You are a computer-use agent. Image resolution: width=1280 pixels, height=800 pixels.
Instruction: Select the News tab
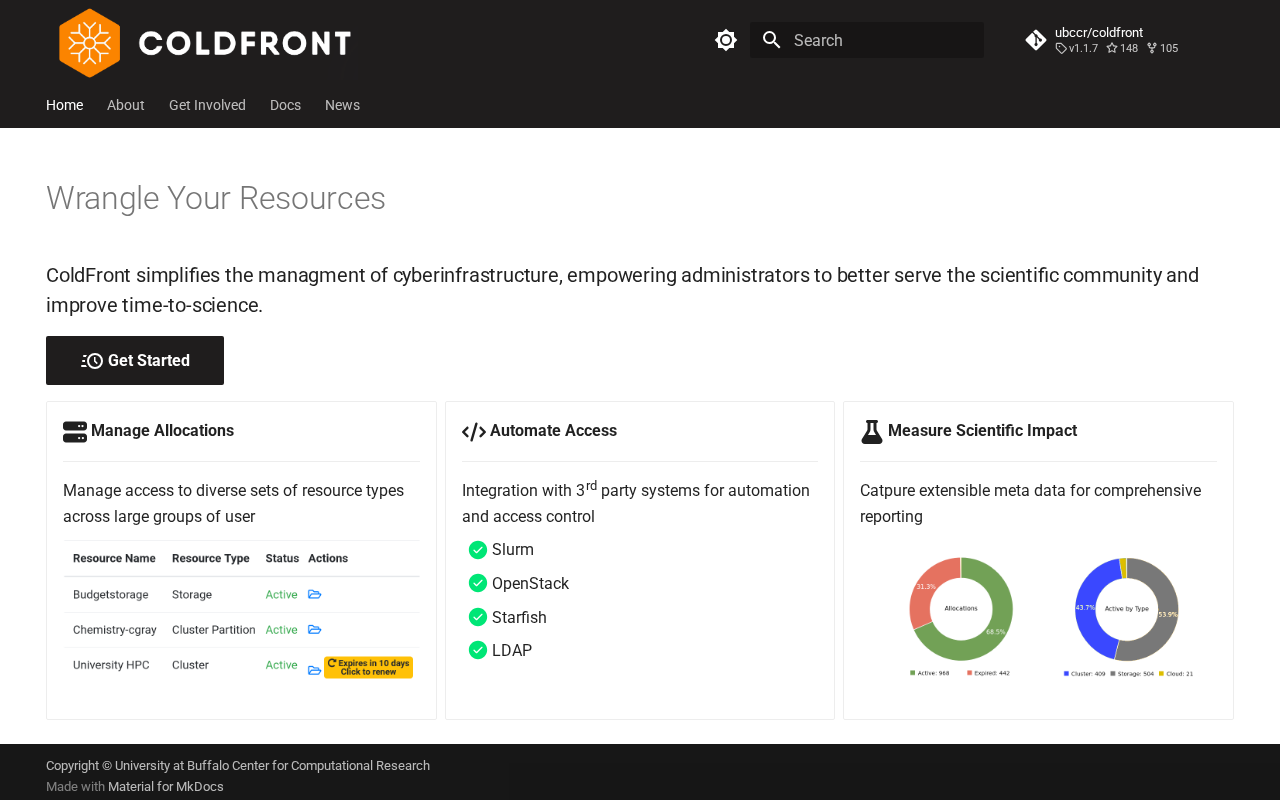click(342, 105)
